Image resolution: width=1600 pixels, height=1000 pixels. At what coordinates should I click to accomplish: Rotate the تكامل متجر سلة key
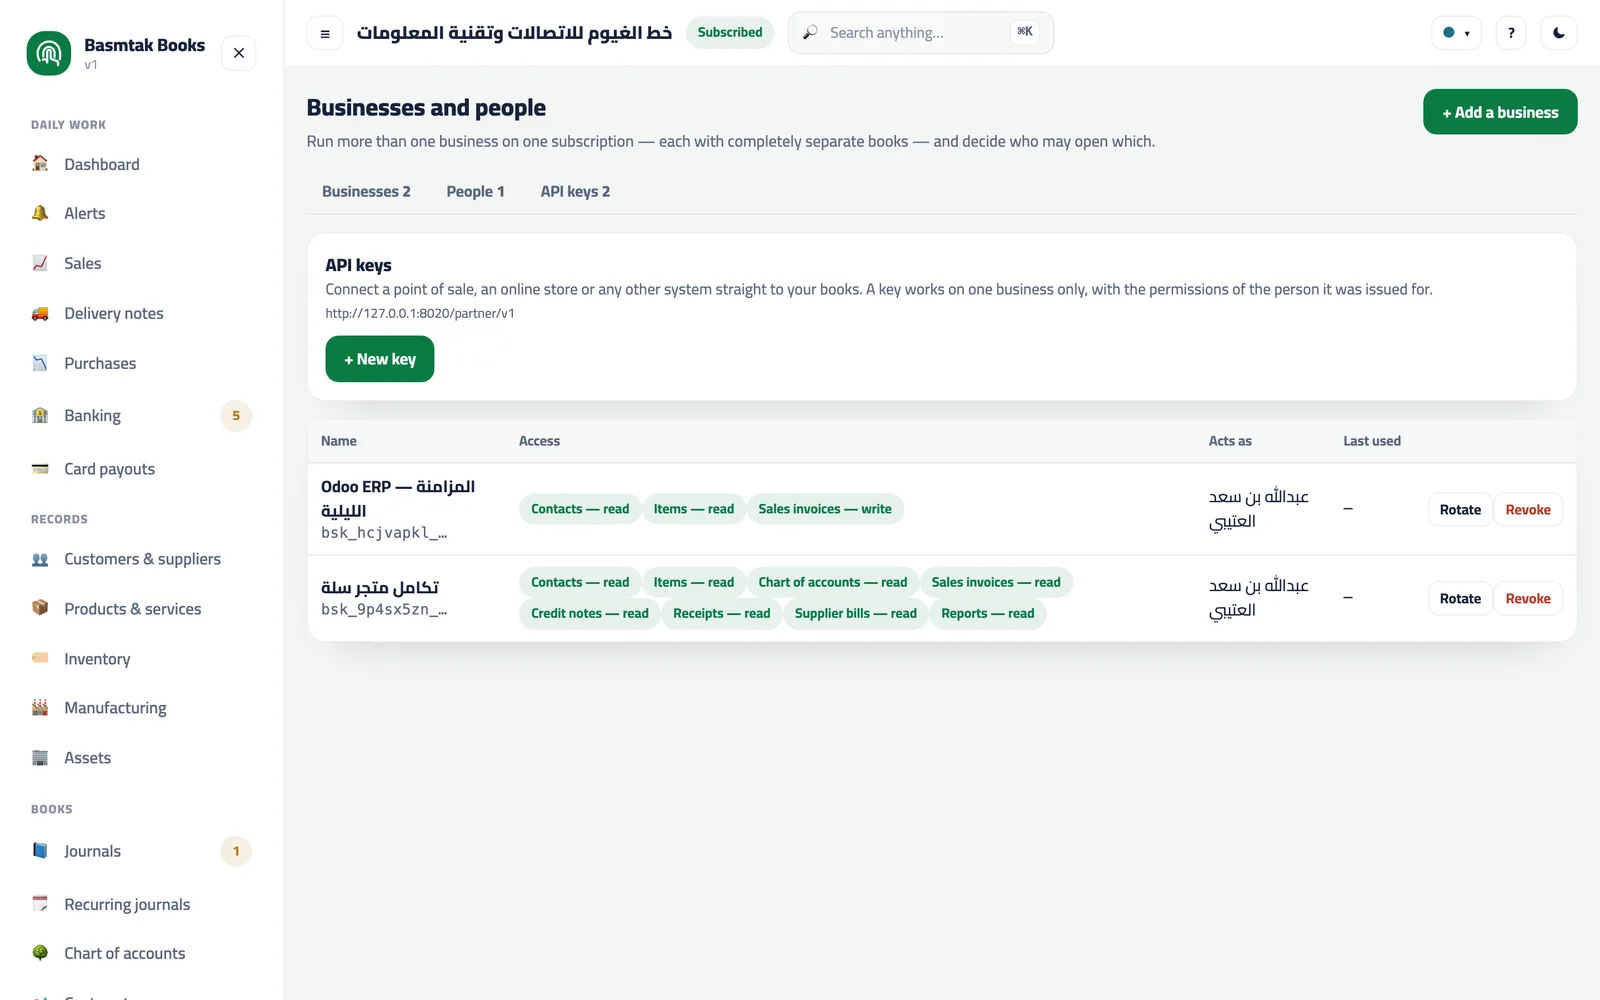coord(1460,599)
